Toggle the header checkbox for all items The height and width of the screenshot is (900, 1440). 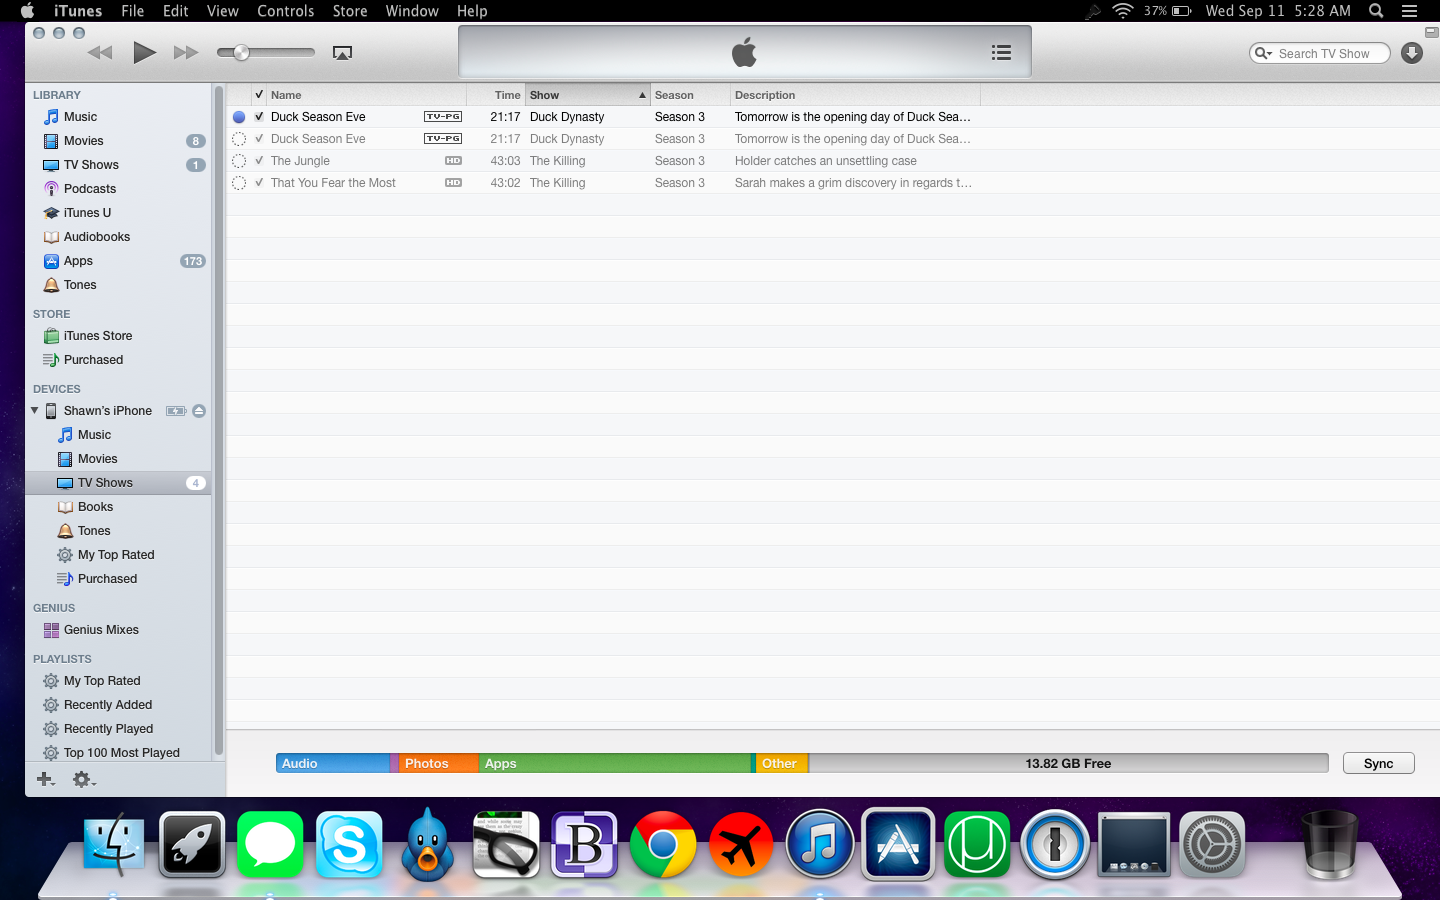click(259, 95)
